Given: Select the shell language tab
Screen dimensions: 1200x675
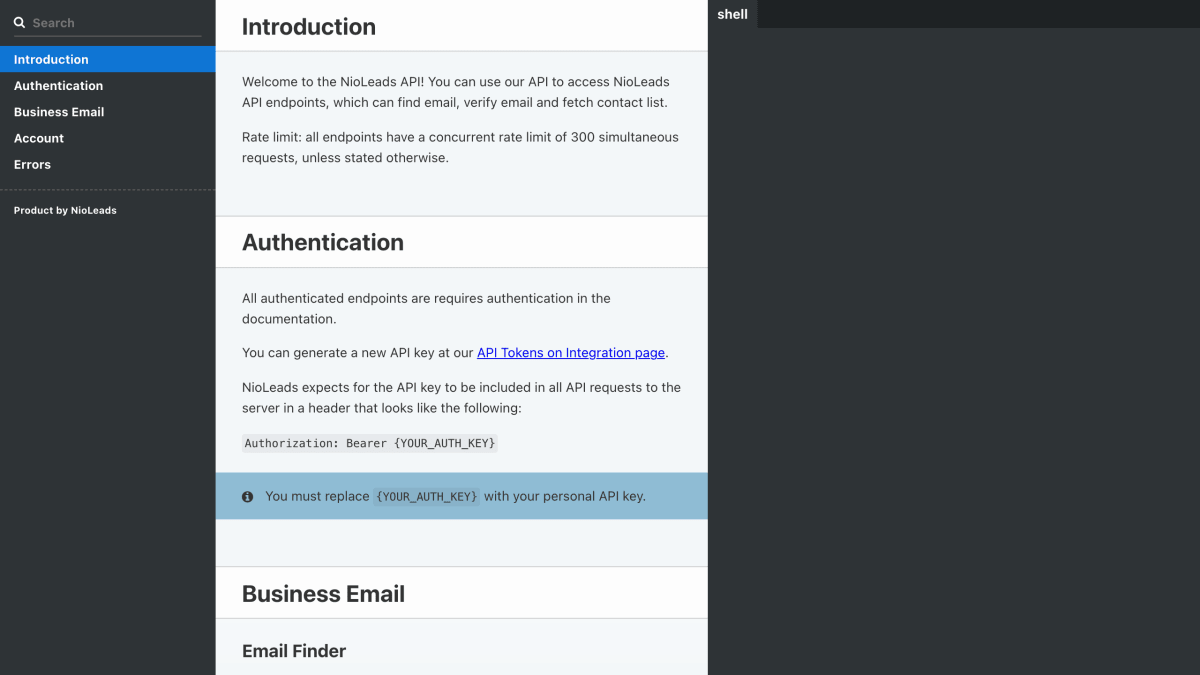Looking at the screenshot, I should [733, 14].
